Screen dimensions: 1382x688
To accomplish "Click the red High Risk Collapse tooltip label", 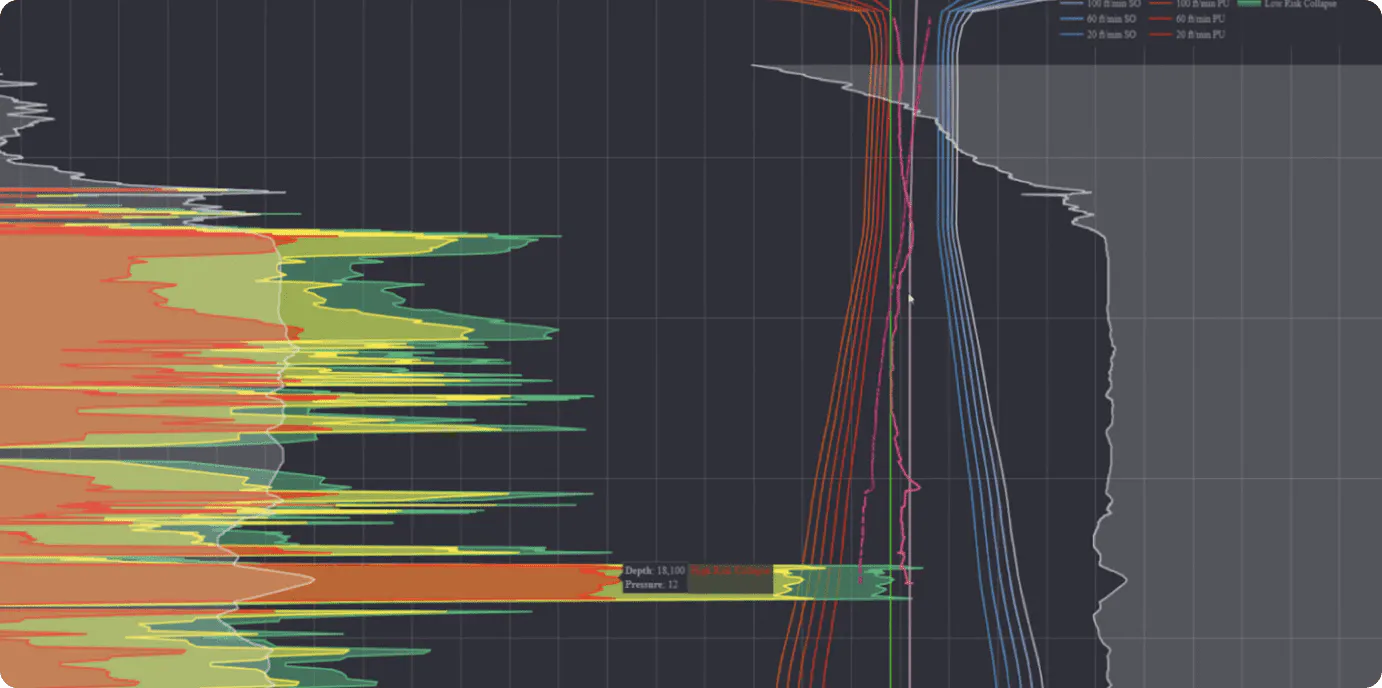I will coord(731,571).
